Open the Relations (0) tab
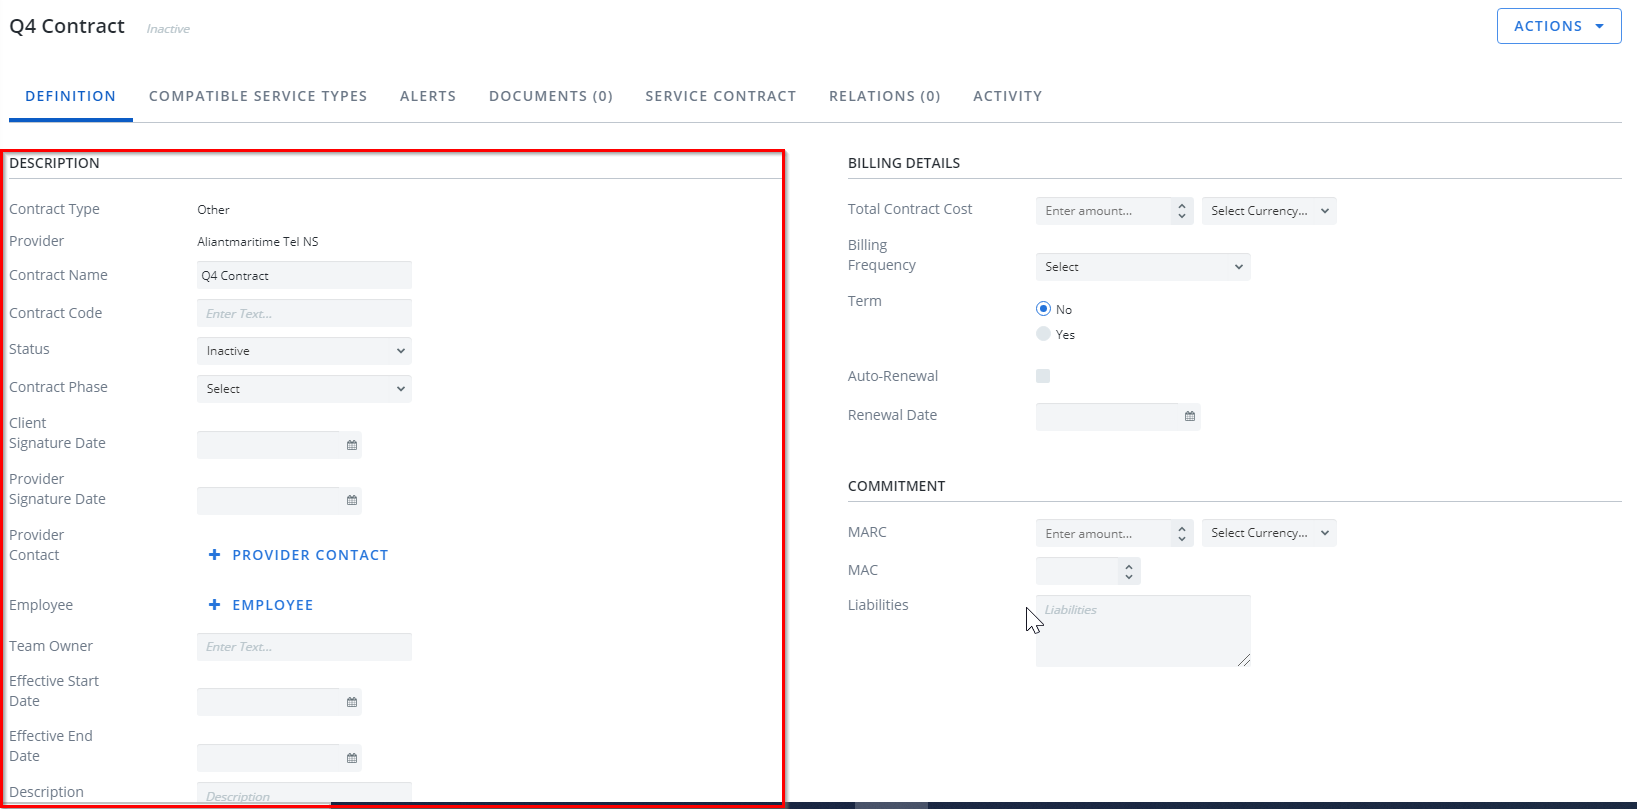Image resolution: width=1637 pixels, height=809 pixels. click(885, 96)
